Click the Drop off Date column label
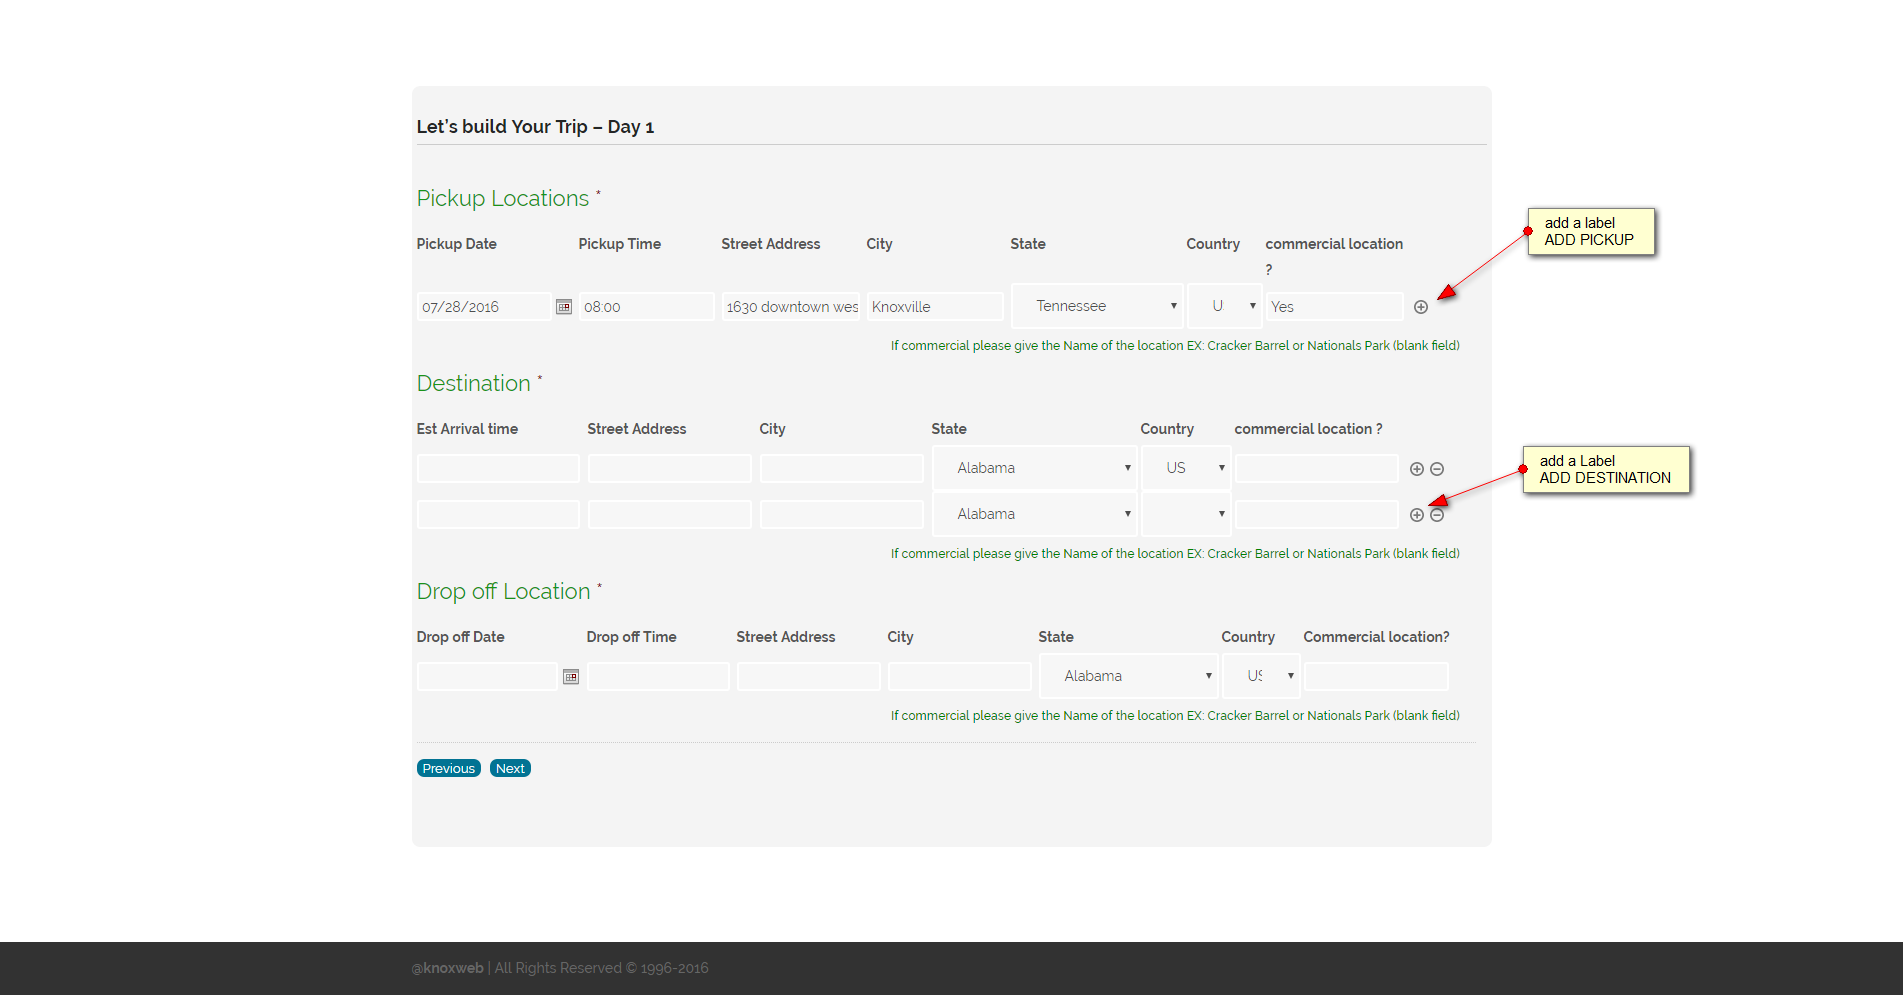1903x995 pixels. tap(461, 637)
